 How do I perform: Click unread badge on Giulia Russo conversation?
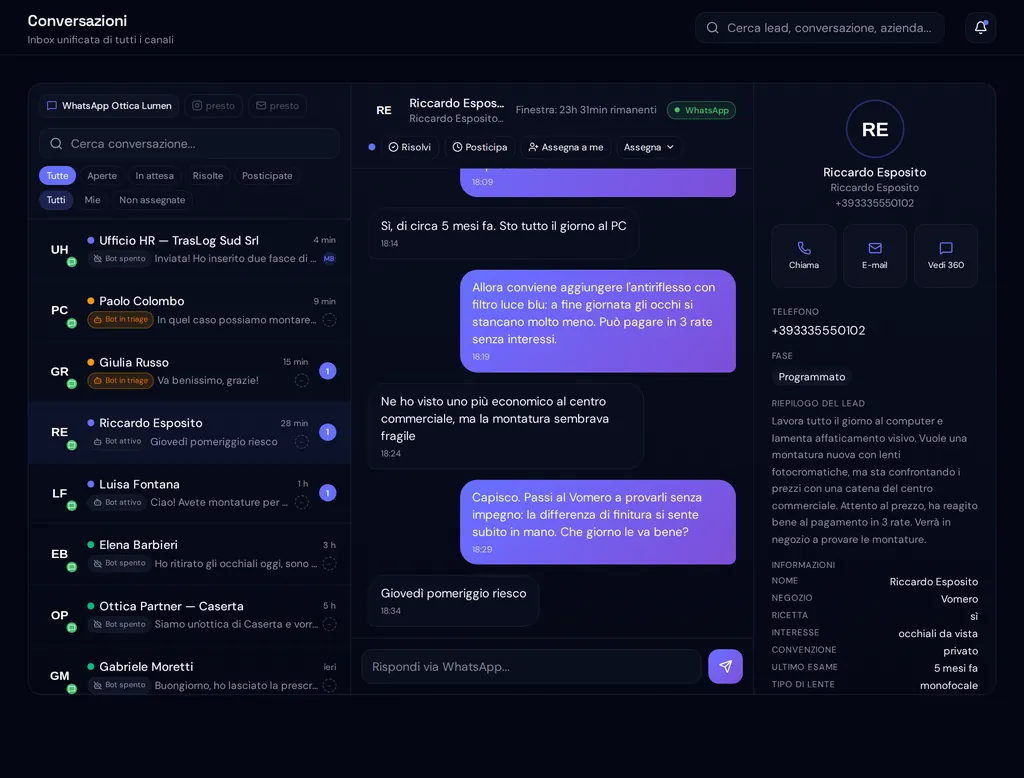click(x=328, y=371)
